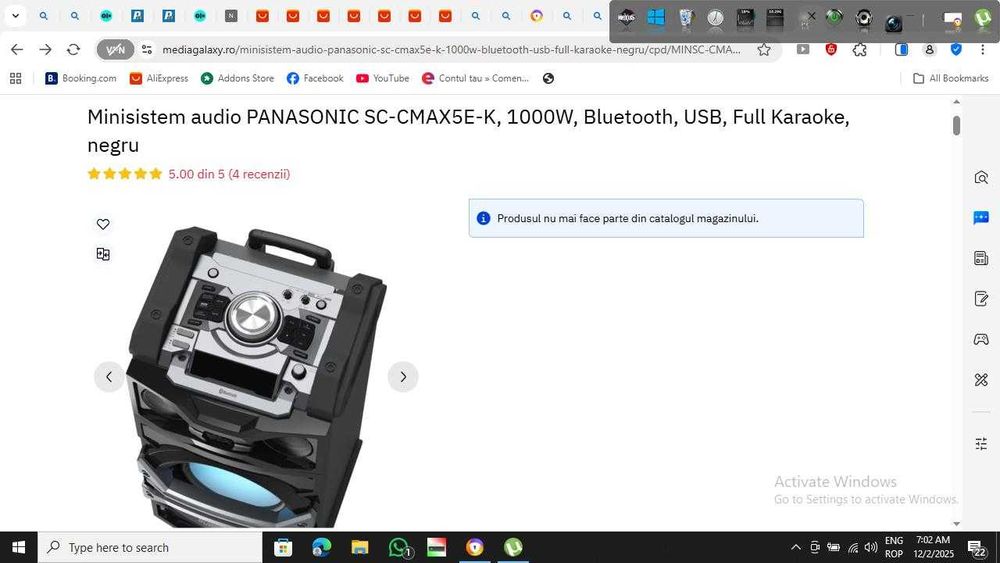Image resolution: width=1000 pixels, height=563 pixels.
Task: Open the sidebar customize sliders icon
Action: [x=981, y=443]
